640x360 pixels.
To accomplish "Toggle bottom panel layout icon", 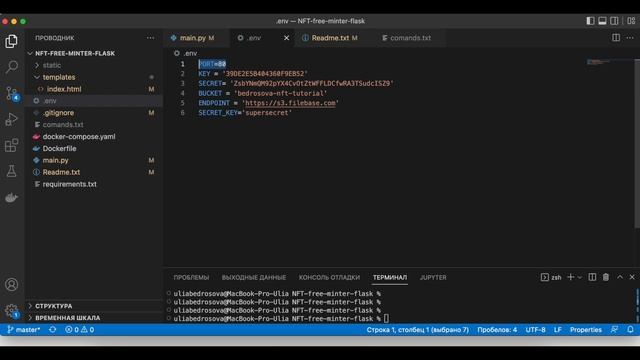I will (602, 21).
